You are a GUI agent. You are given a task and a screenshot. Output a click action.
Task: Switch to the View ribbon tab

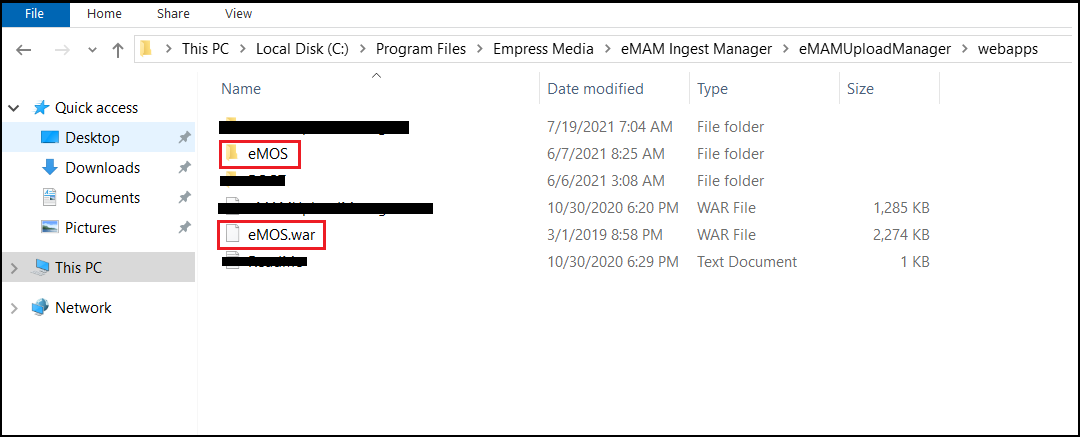[238, 13]
